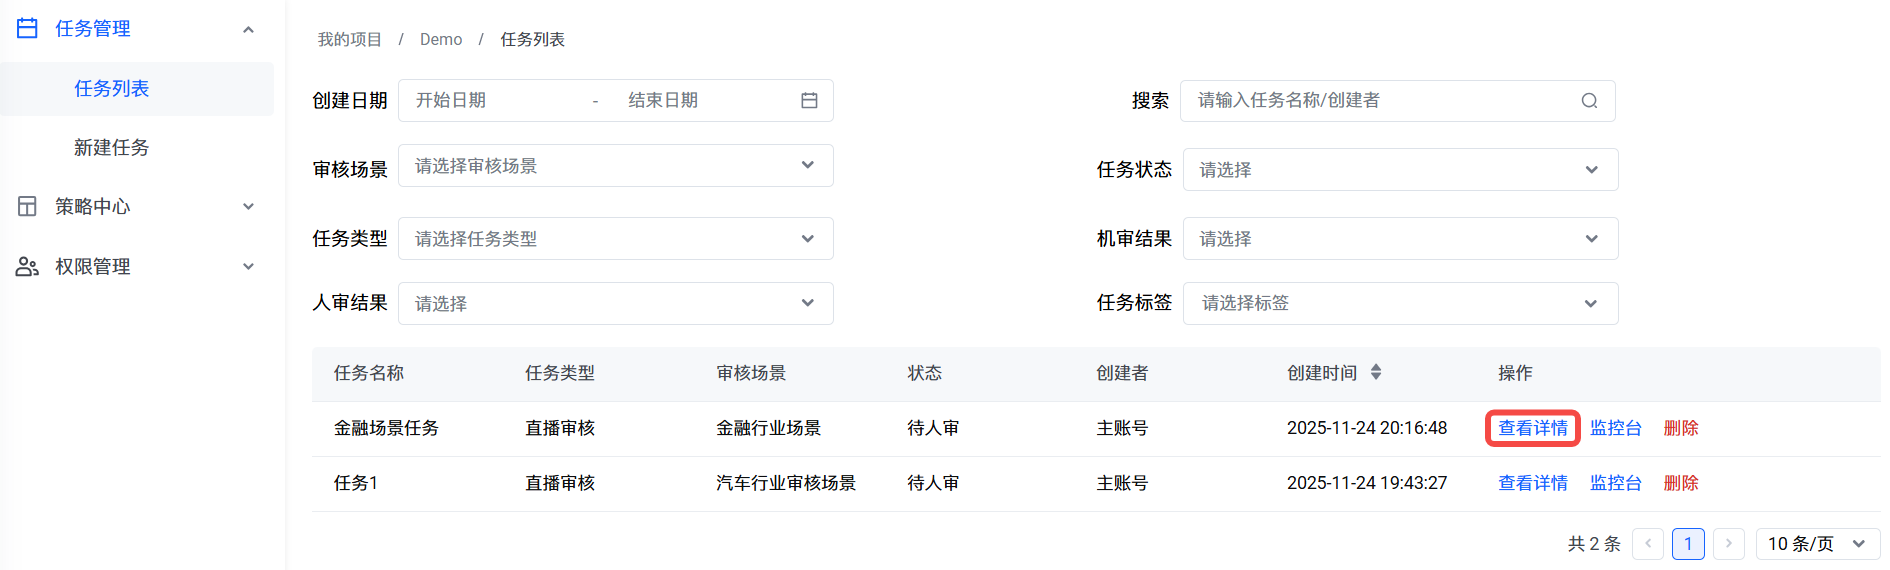Viewport: 1890px width, 570px height.
Task: Open 查看详情 for 金融场景任务
Action: click(x=1532, y=428)
